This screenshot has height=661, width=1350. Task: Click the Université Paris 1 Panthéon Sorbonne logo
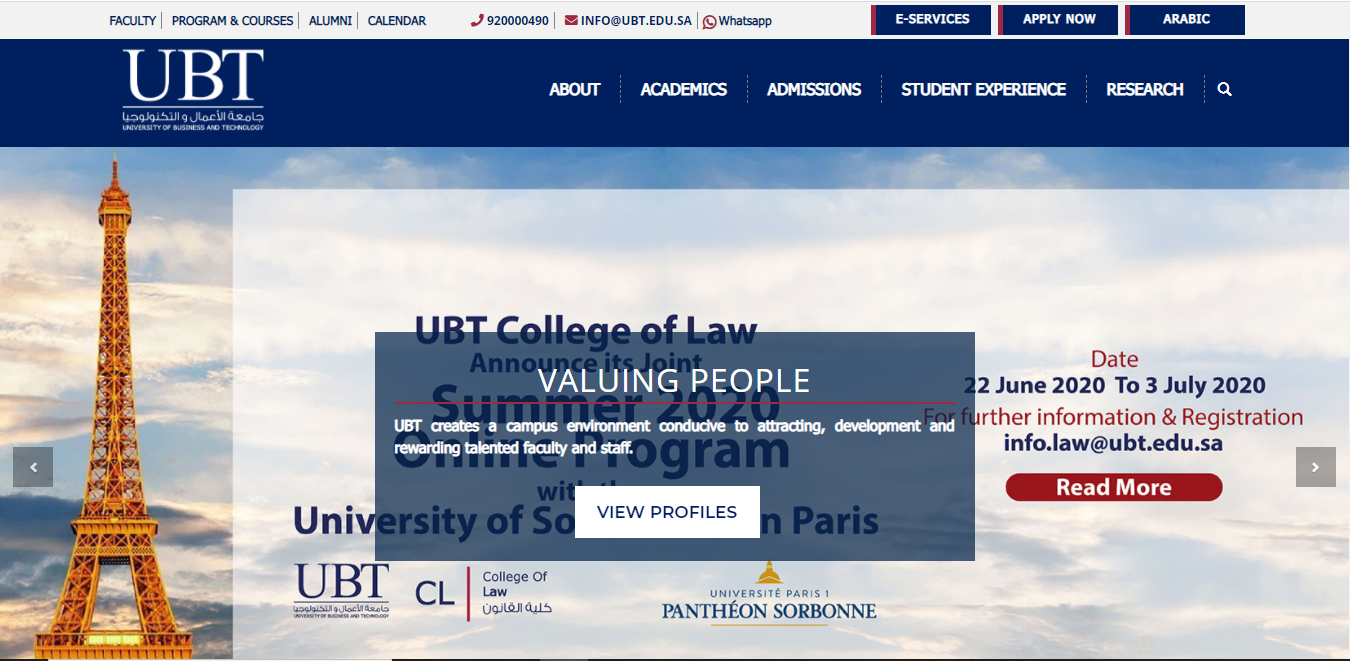click(x=769, y=592)
